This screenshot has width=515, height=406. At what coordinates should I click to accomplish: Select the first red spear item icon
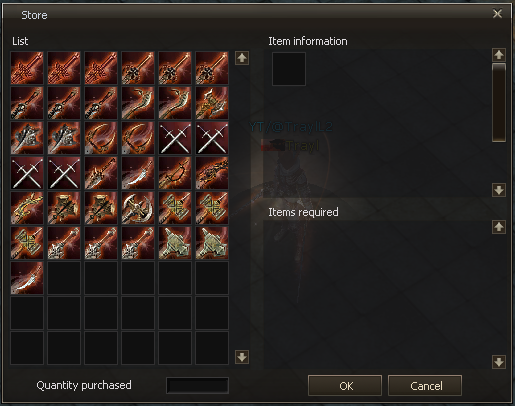[x=27, y=68]
